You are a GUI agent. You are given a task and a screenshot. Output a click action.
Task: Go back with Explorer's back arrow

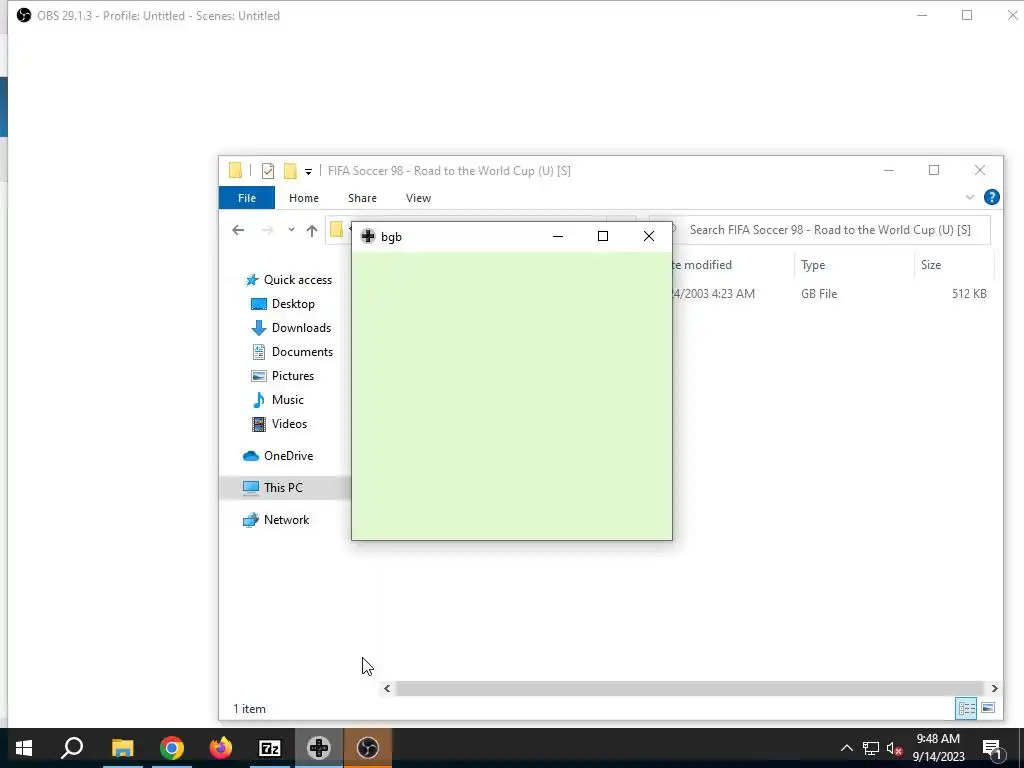click(238, 230)
